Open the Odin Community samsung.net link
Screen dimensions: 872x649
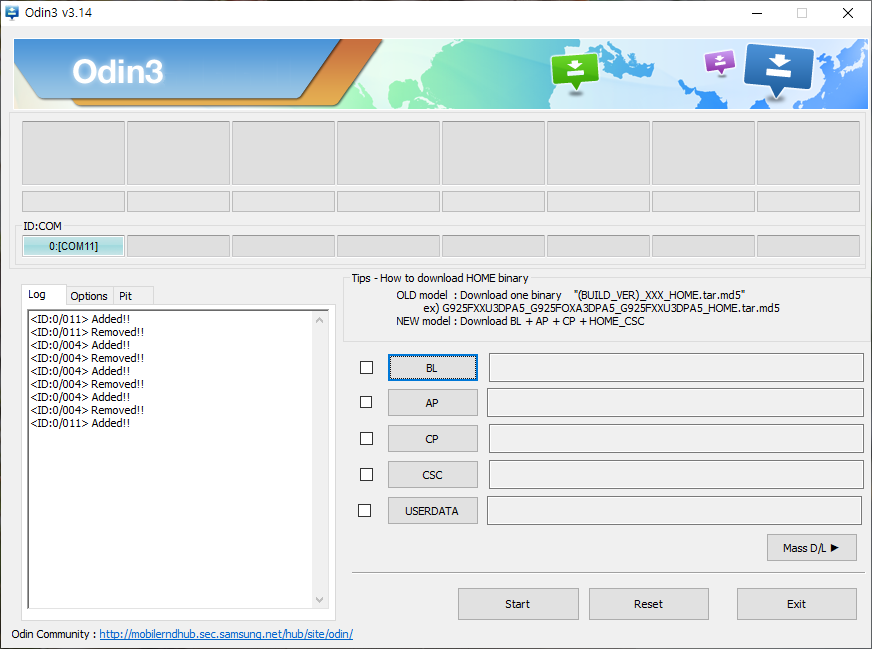(x=226, y=634)
